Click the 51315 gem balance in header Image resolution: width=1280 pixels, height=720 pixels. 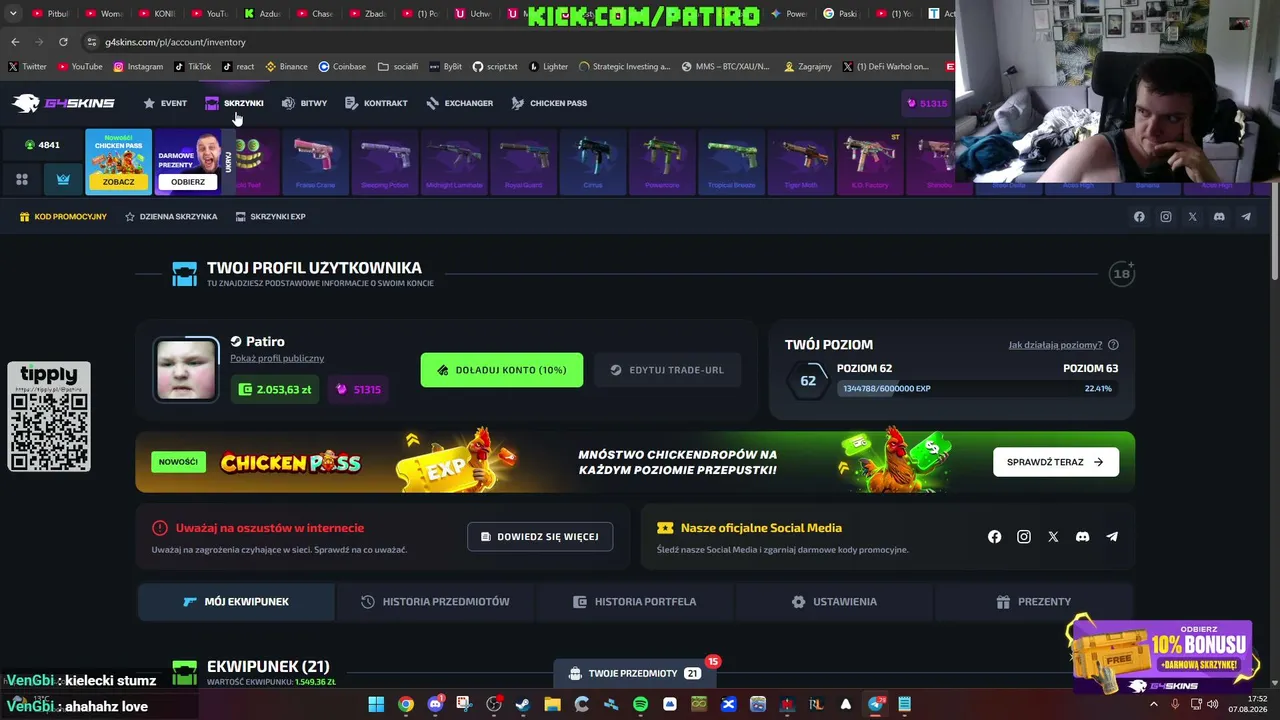(x=926, y=103)
